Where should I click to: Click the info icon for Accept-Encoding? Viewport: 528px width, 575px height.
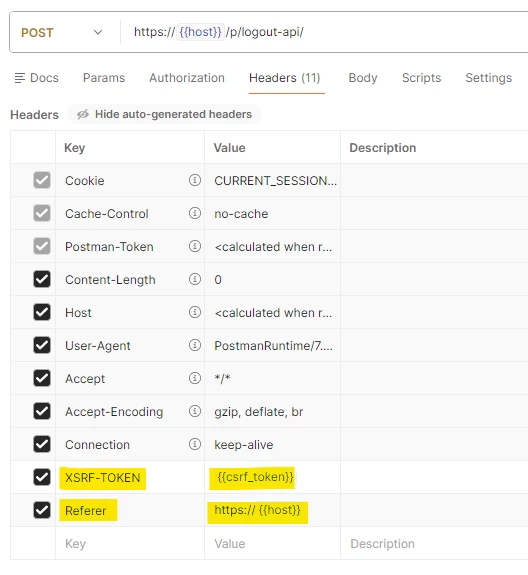tap(195, 411)
